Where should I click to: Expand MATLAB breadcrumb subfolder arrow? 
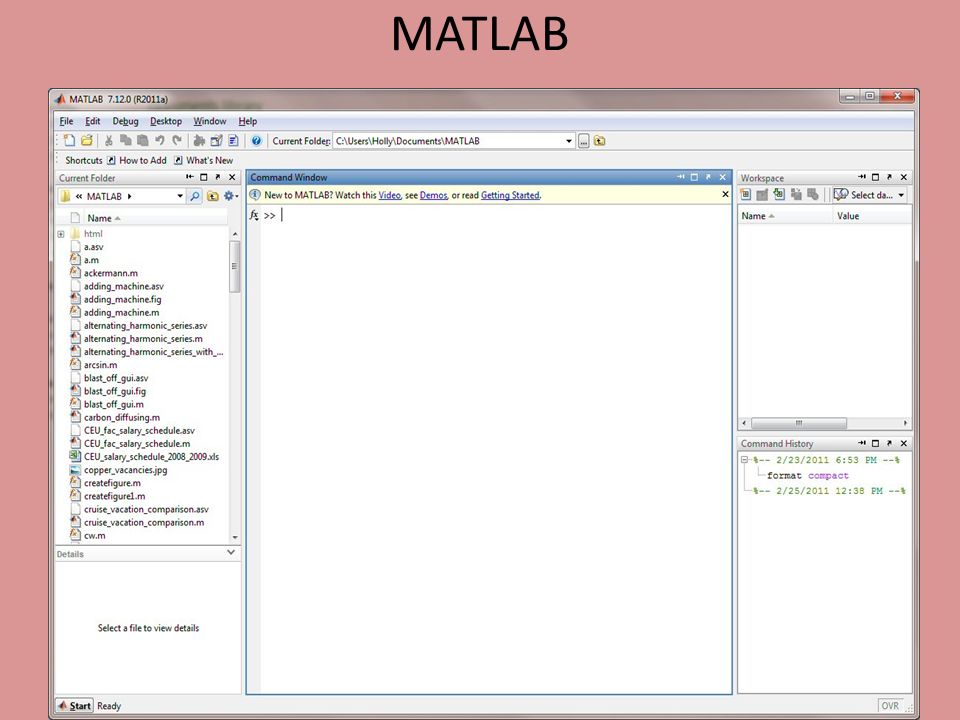pos(129,197)
